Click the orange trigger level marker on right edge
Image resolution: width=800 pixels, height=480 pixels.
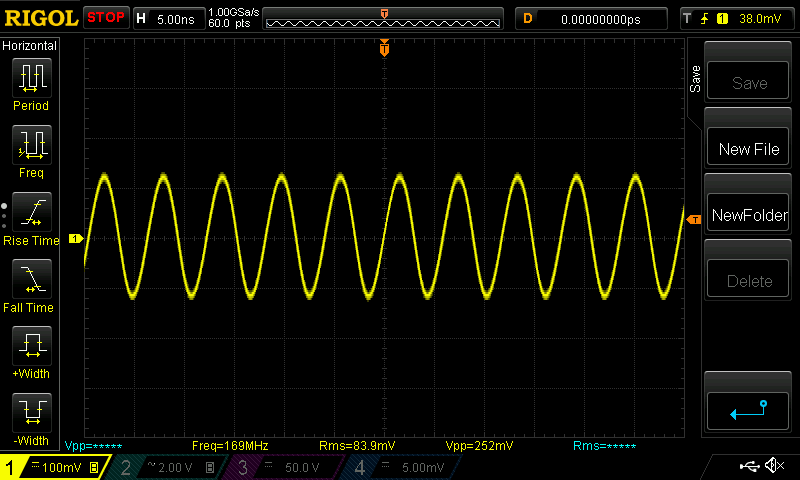694,219
